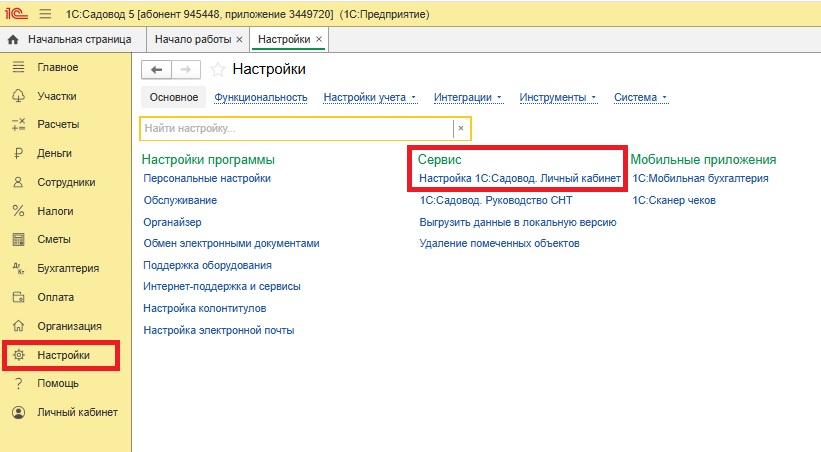Screen dimensions: 821x452
Task: Click the Оплата wallet icon
Action: point(18,297)
